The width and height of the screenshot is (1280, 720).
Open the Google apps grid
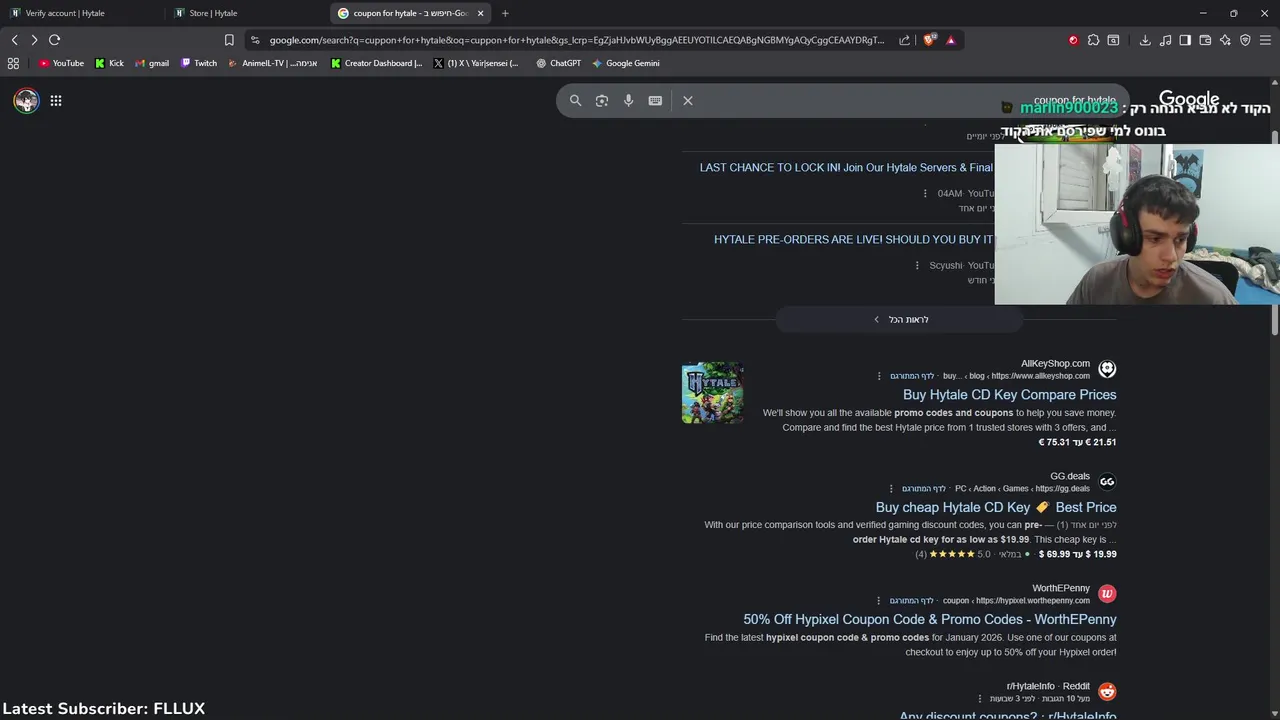click(x=56, y=100)
